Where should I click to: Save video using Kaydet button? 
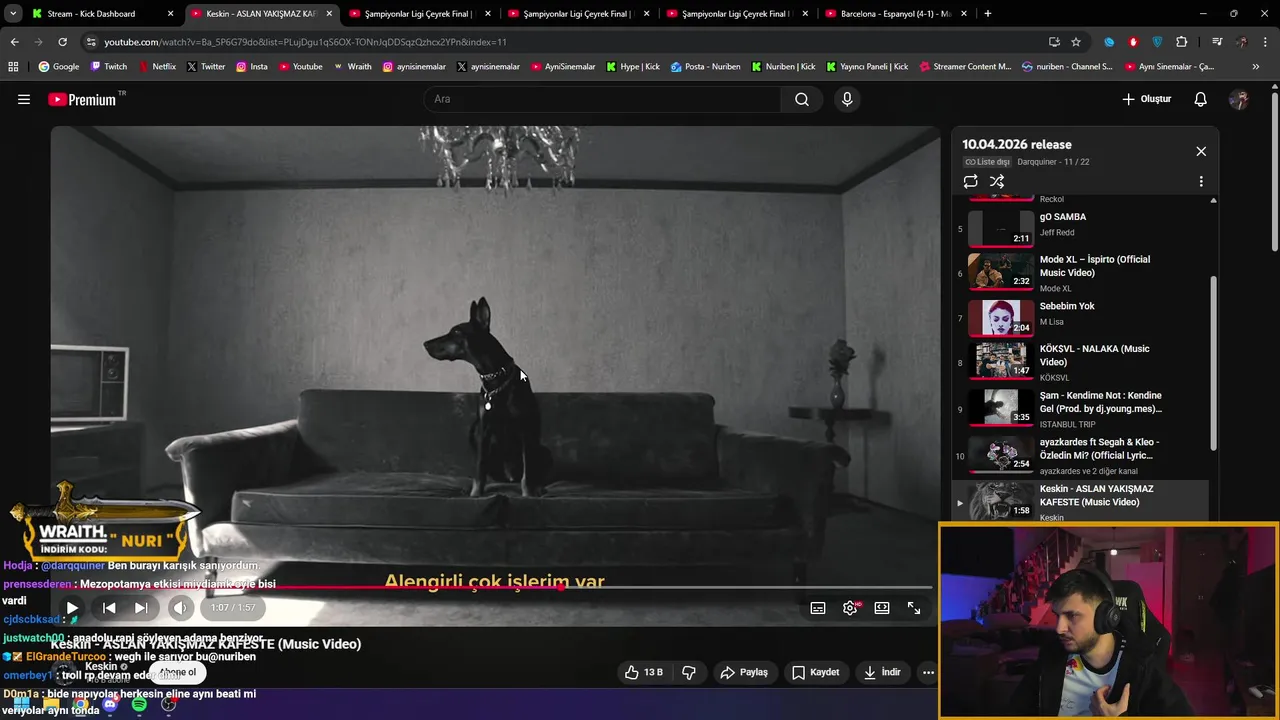pos(815,672)
